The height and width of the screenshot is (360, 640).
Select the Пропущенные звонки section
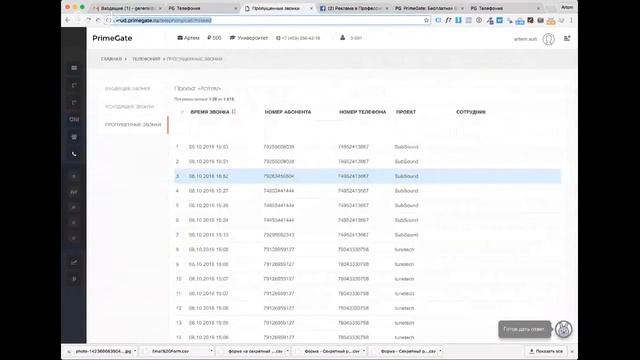coord(133,124)
